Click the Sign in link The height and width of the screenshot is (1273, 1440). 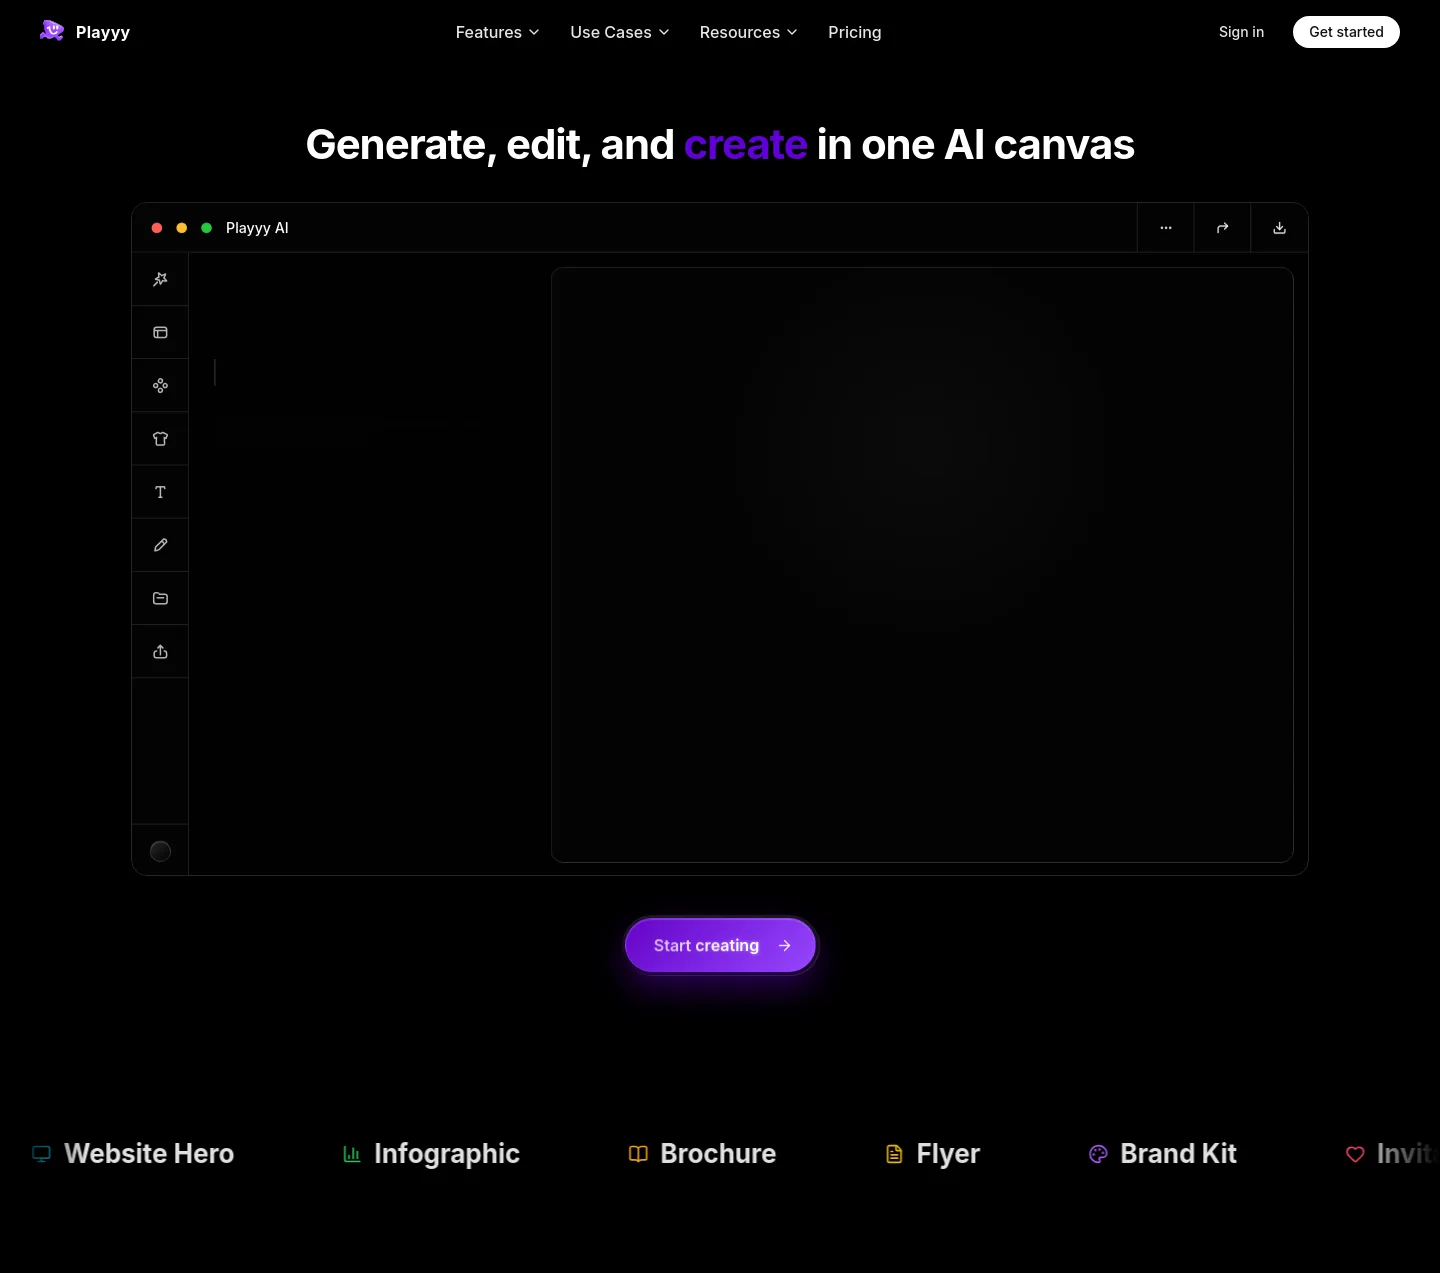[1241, 32]
